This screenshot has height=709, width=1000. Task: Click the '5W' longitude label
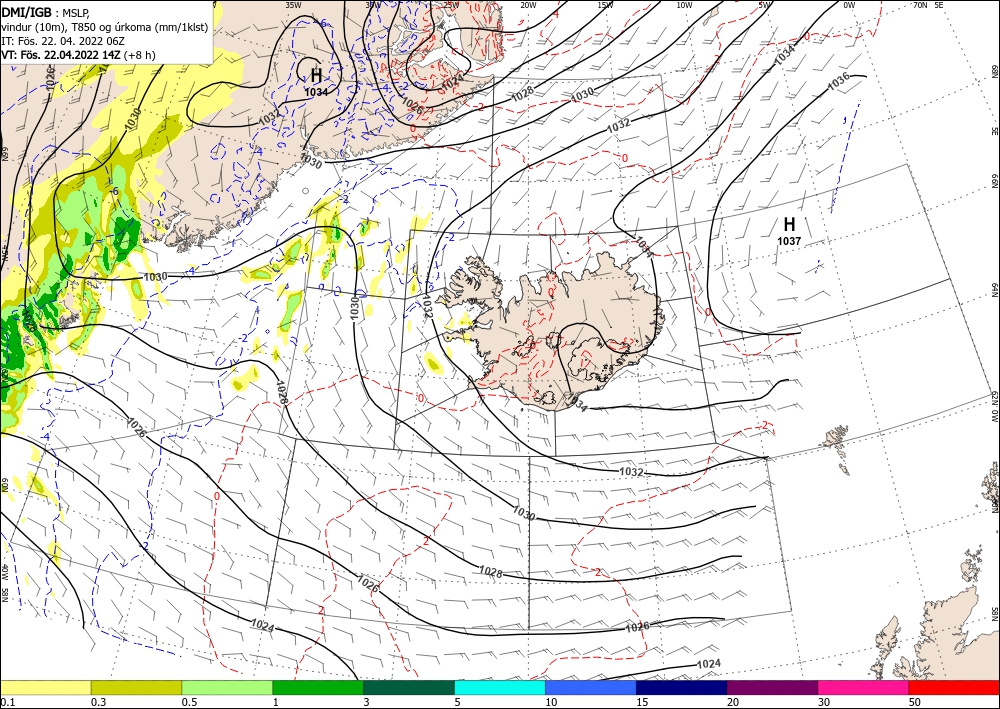click(x=765, y=5)
